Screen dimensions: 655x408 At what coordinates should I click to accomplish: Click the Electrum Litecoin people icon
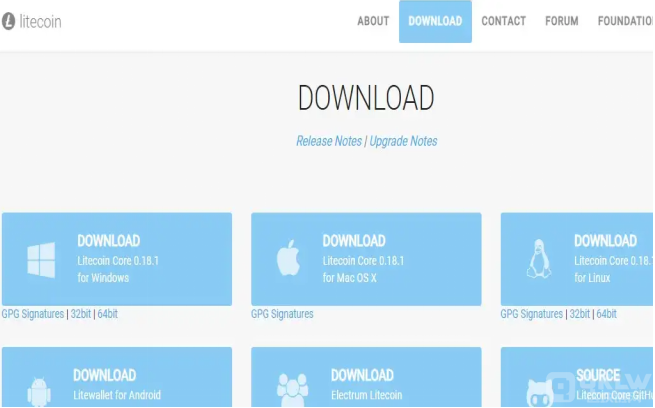click(x=292, y=390)
